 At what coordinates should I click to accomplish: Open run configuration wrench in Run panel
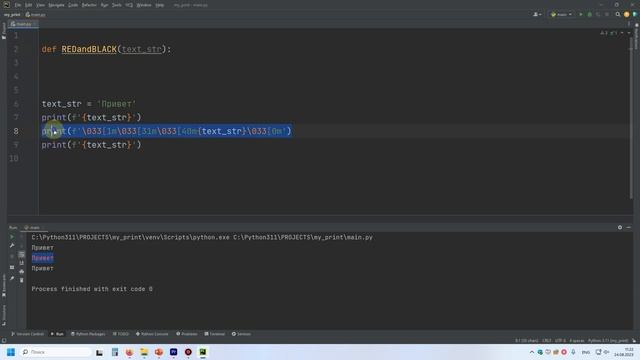coord(12,245)
